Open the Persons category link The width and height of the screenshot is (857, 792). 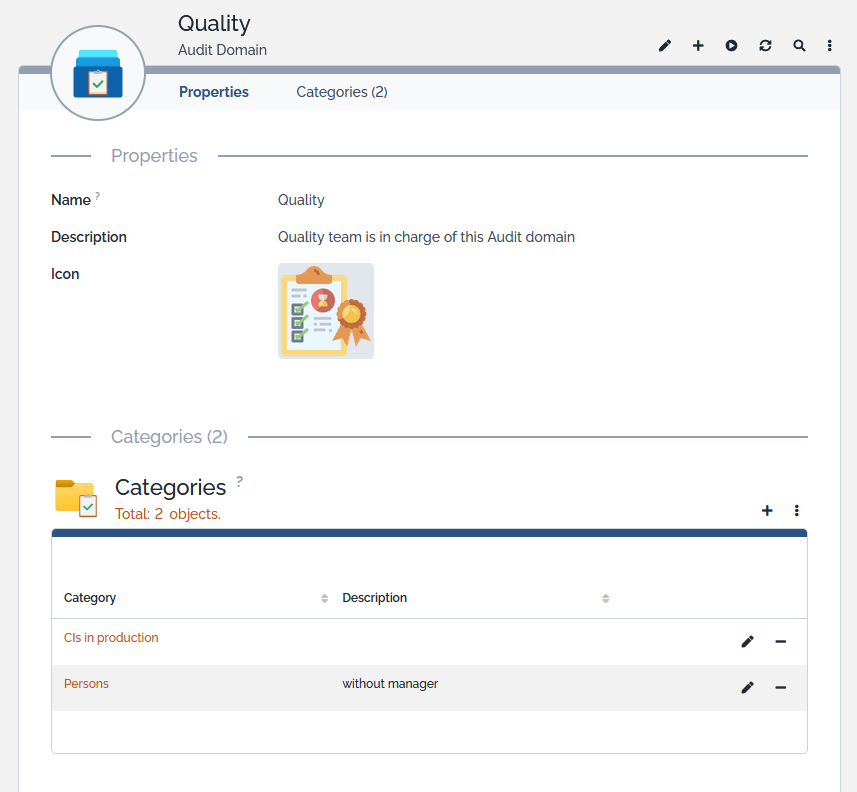[86, 684]
